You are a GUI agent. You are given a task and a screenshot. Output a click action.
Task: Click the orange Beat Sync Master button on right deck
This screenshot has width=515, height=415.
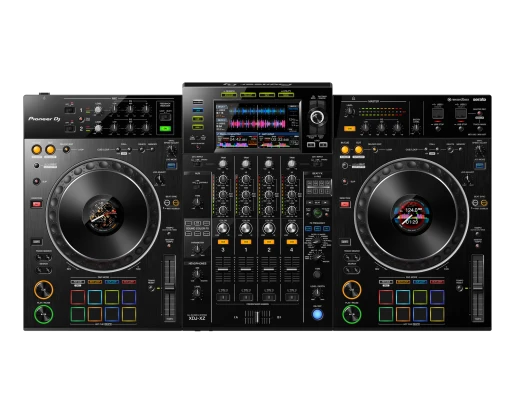point(484,203)
